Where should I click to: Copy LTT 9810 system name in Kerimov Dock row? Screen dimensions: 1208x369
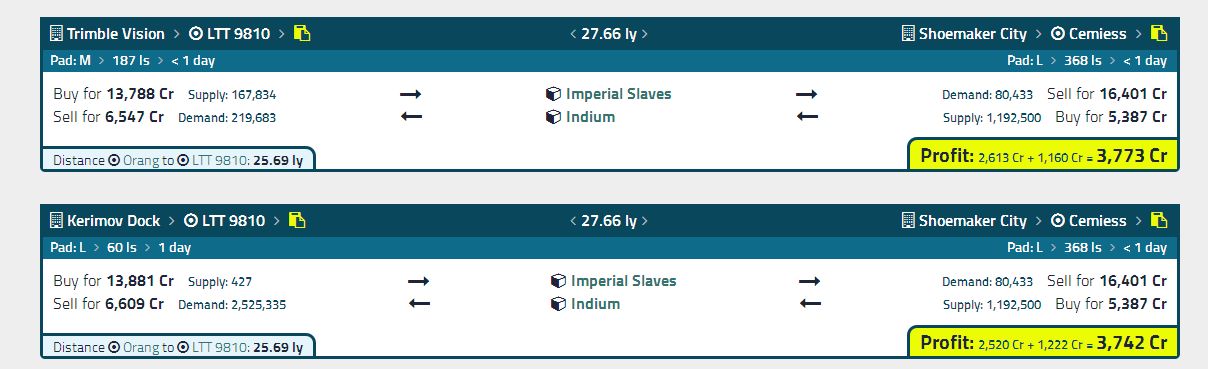297,221
